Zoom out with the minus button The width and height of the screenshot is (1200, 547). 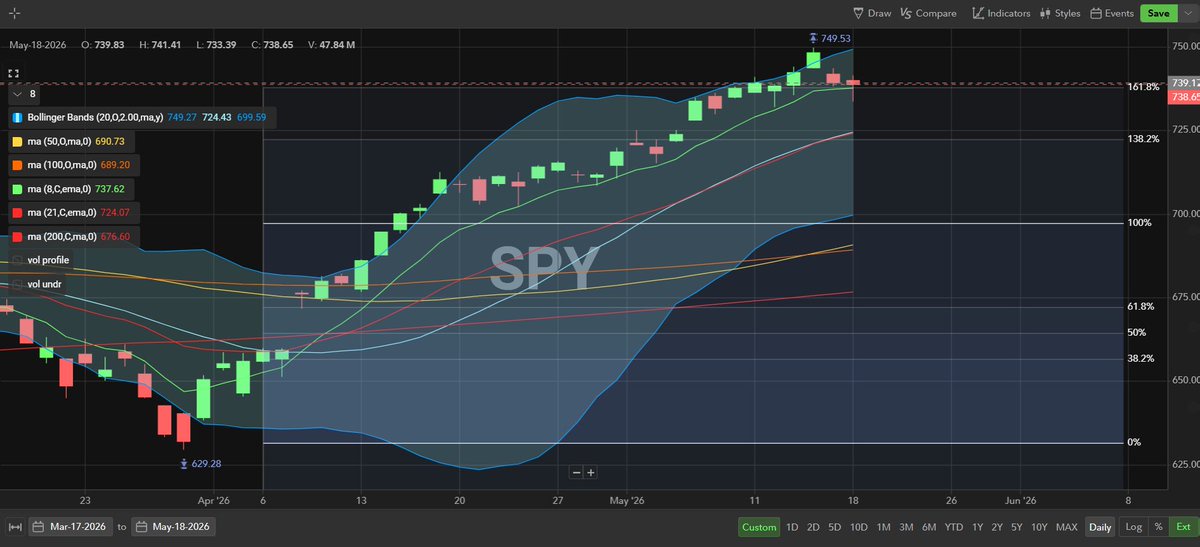click(576, 472)
